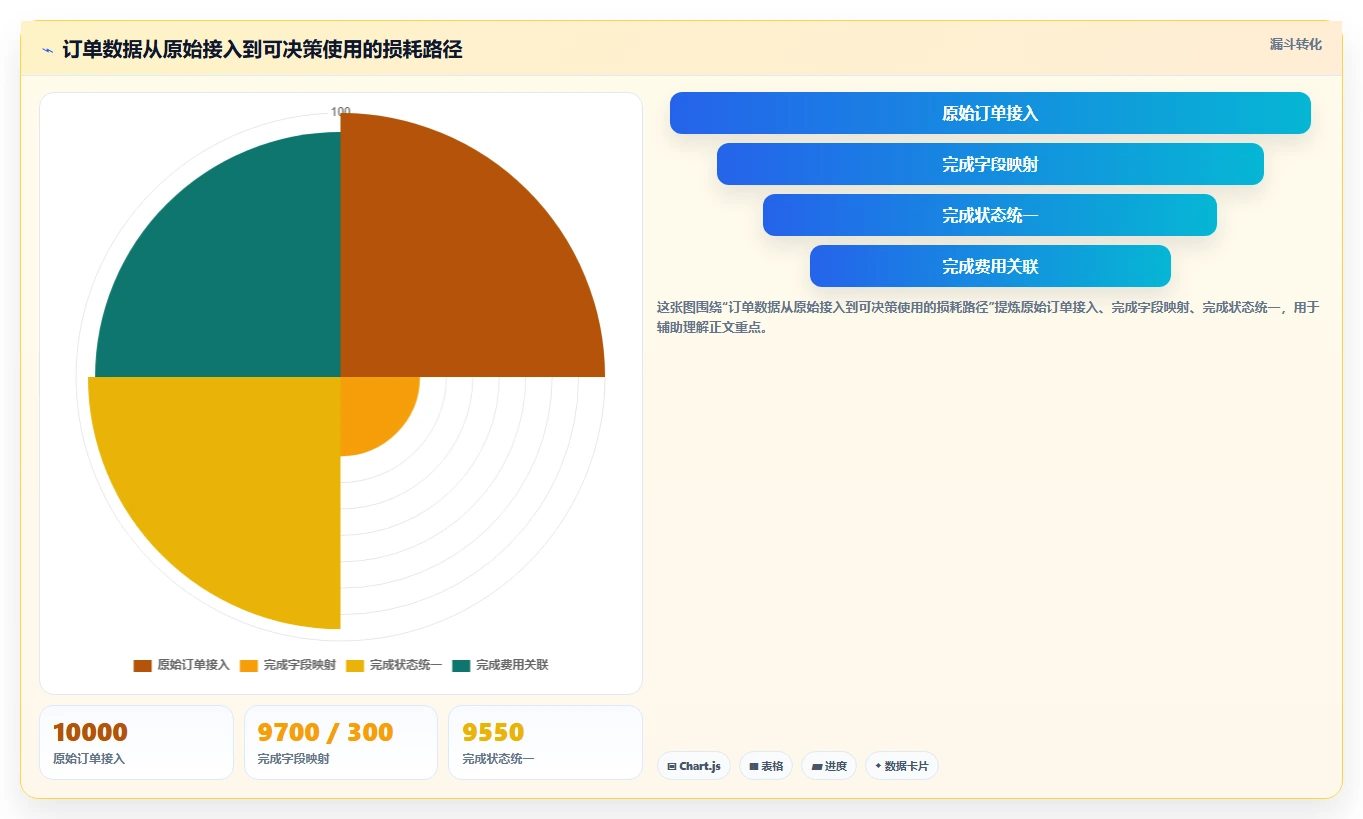The image size is (1363, 819).
Task: Open the 10000 原始订单接入 data card
Action: [136, 742]
